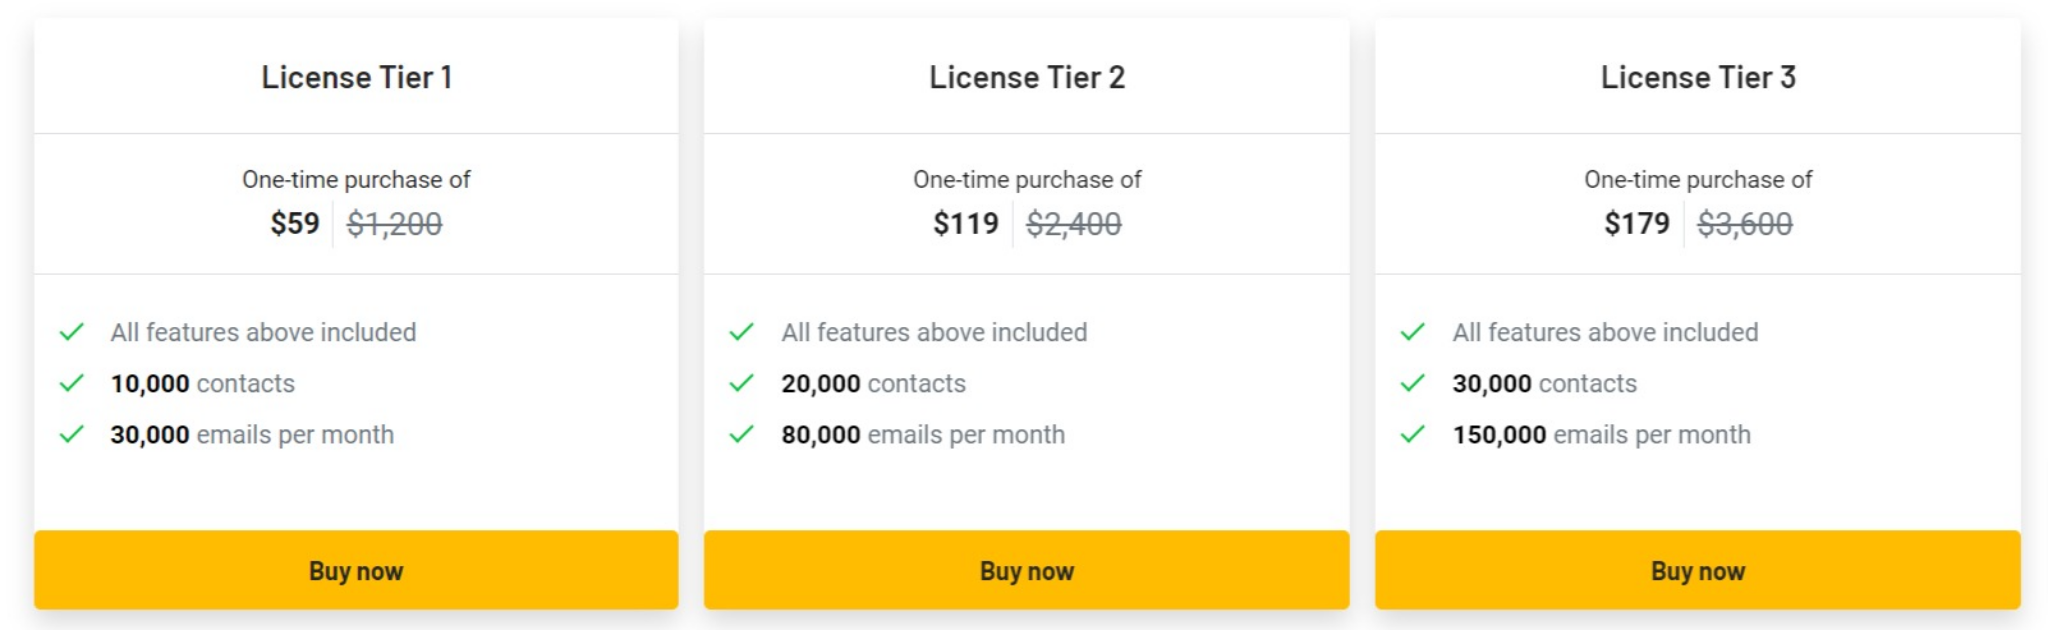Click the green checkmark beside 10,000 contacts
Viewport: 2048px width, 630px height.
pos(72,383)
